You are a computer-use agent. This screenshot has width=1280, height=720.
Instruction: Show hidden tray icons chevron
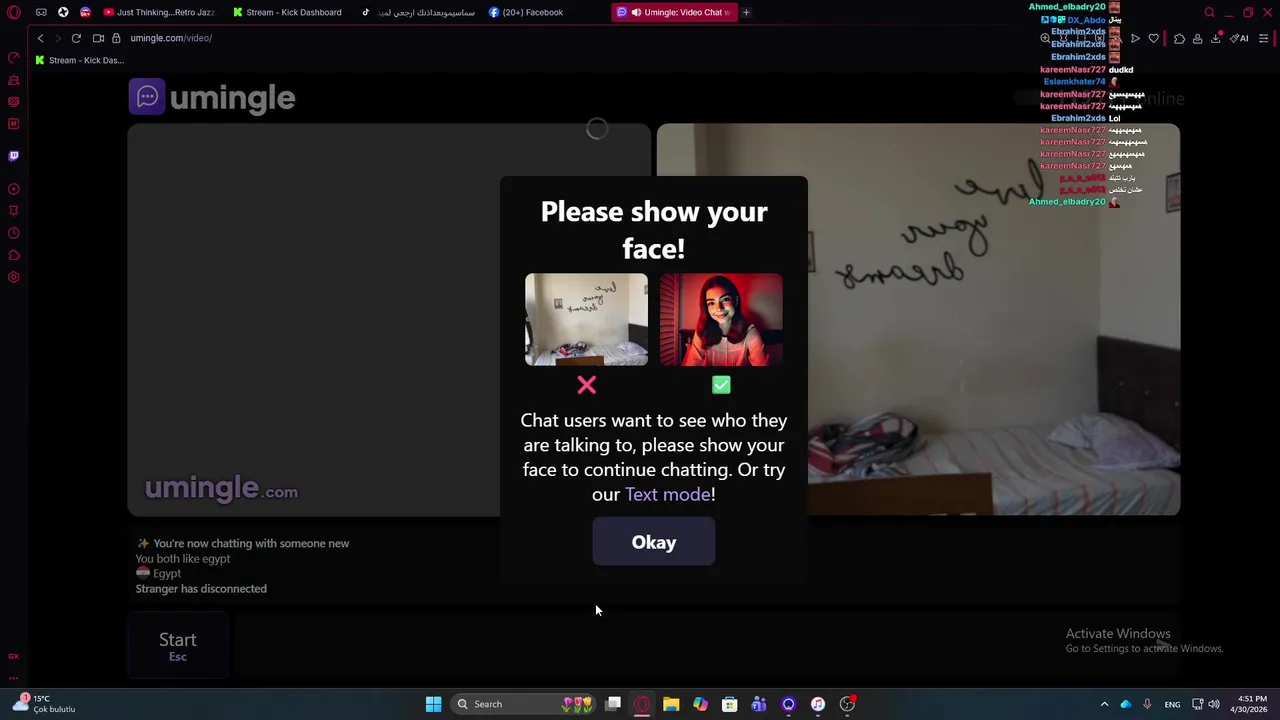(1104, 704)
